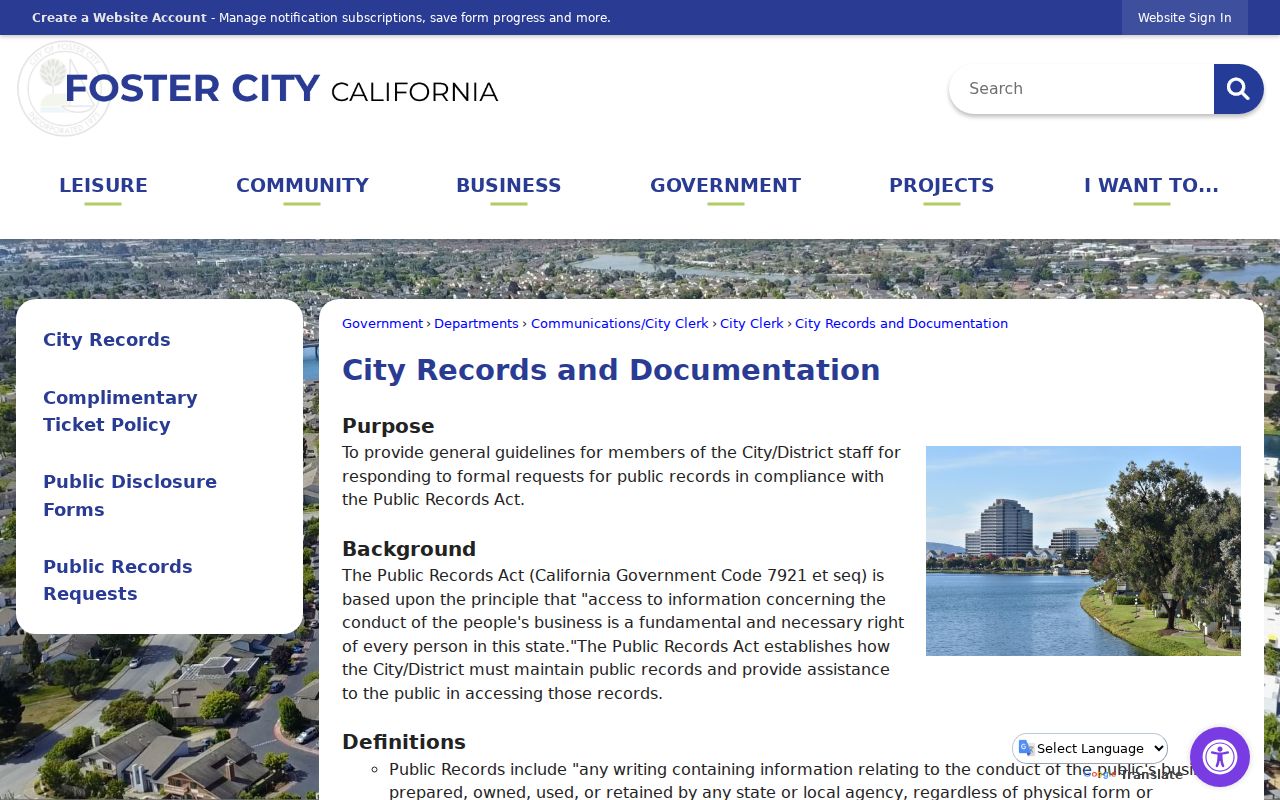
Task: Focus the Search input field
Action: coord(1081,89)
